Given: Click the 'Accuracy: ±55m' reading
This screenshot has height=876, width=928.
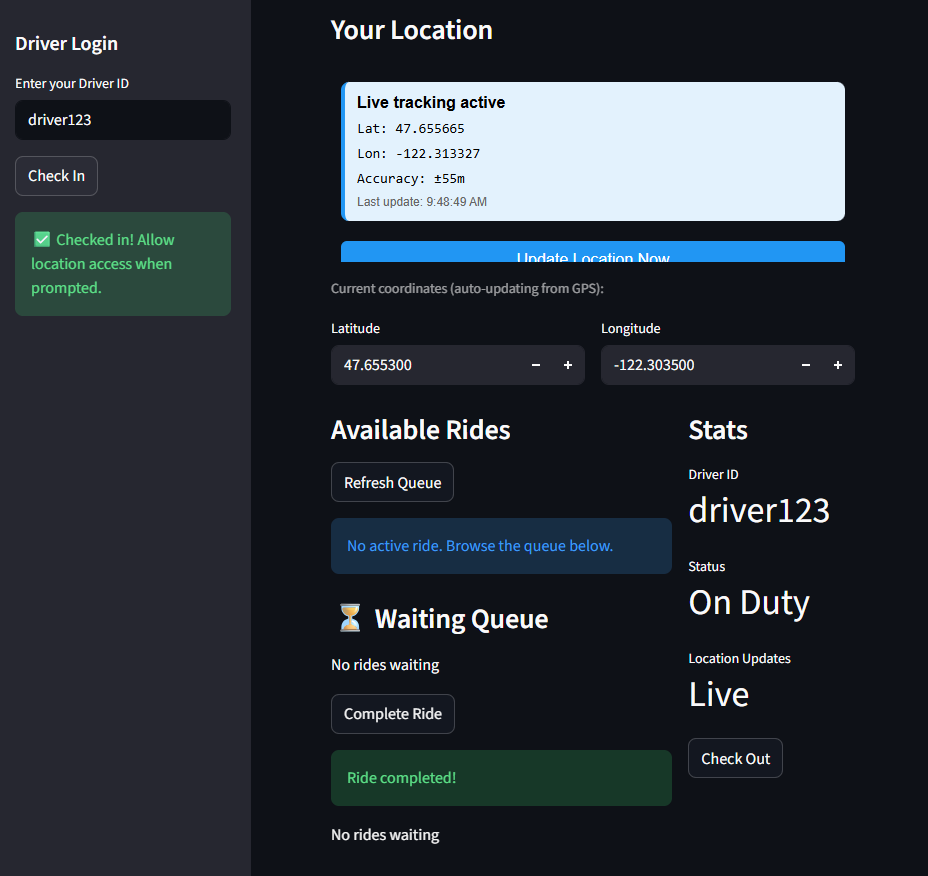Looking at the screenshot, I should pyautogui.click(x=411, y=178).
